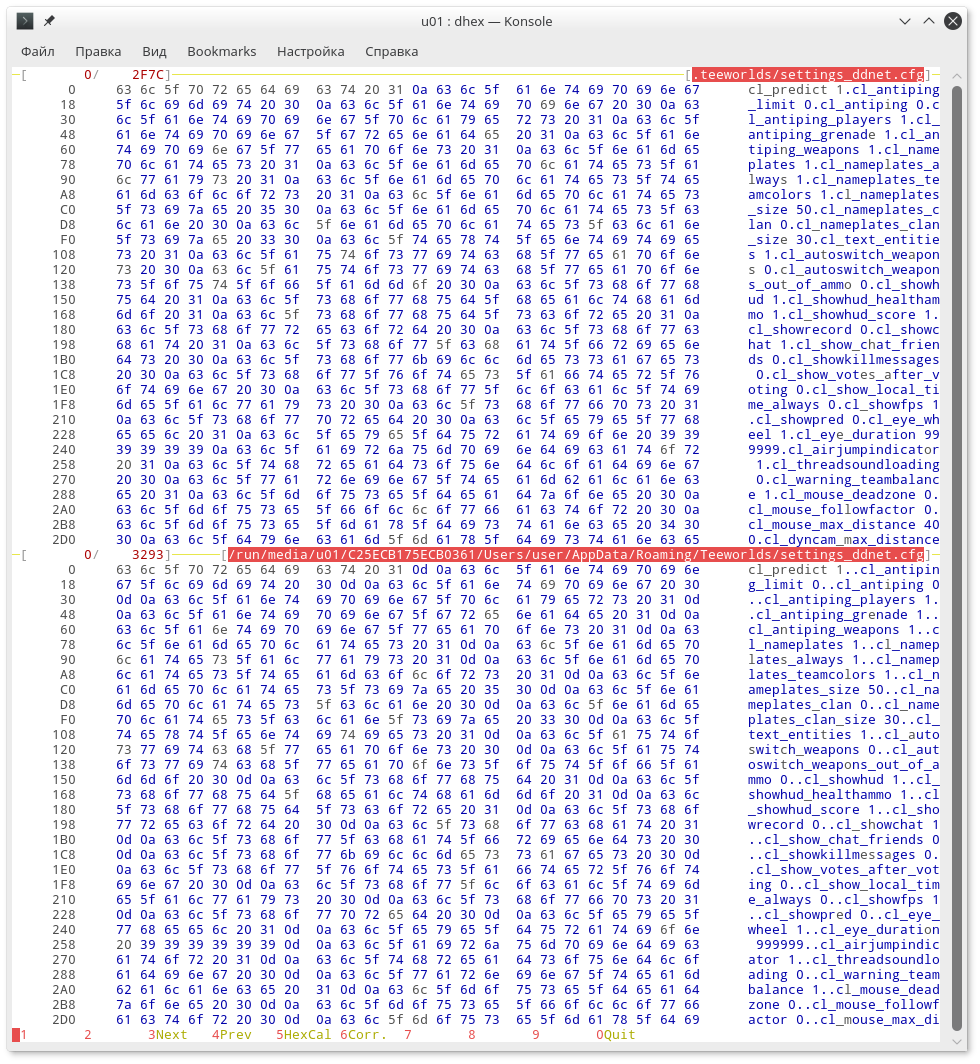The image size is (980, 1064).
Task: Click '9999.cl_airjumpindicator' text in top pane
Action: click(x=844, y=449)
